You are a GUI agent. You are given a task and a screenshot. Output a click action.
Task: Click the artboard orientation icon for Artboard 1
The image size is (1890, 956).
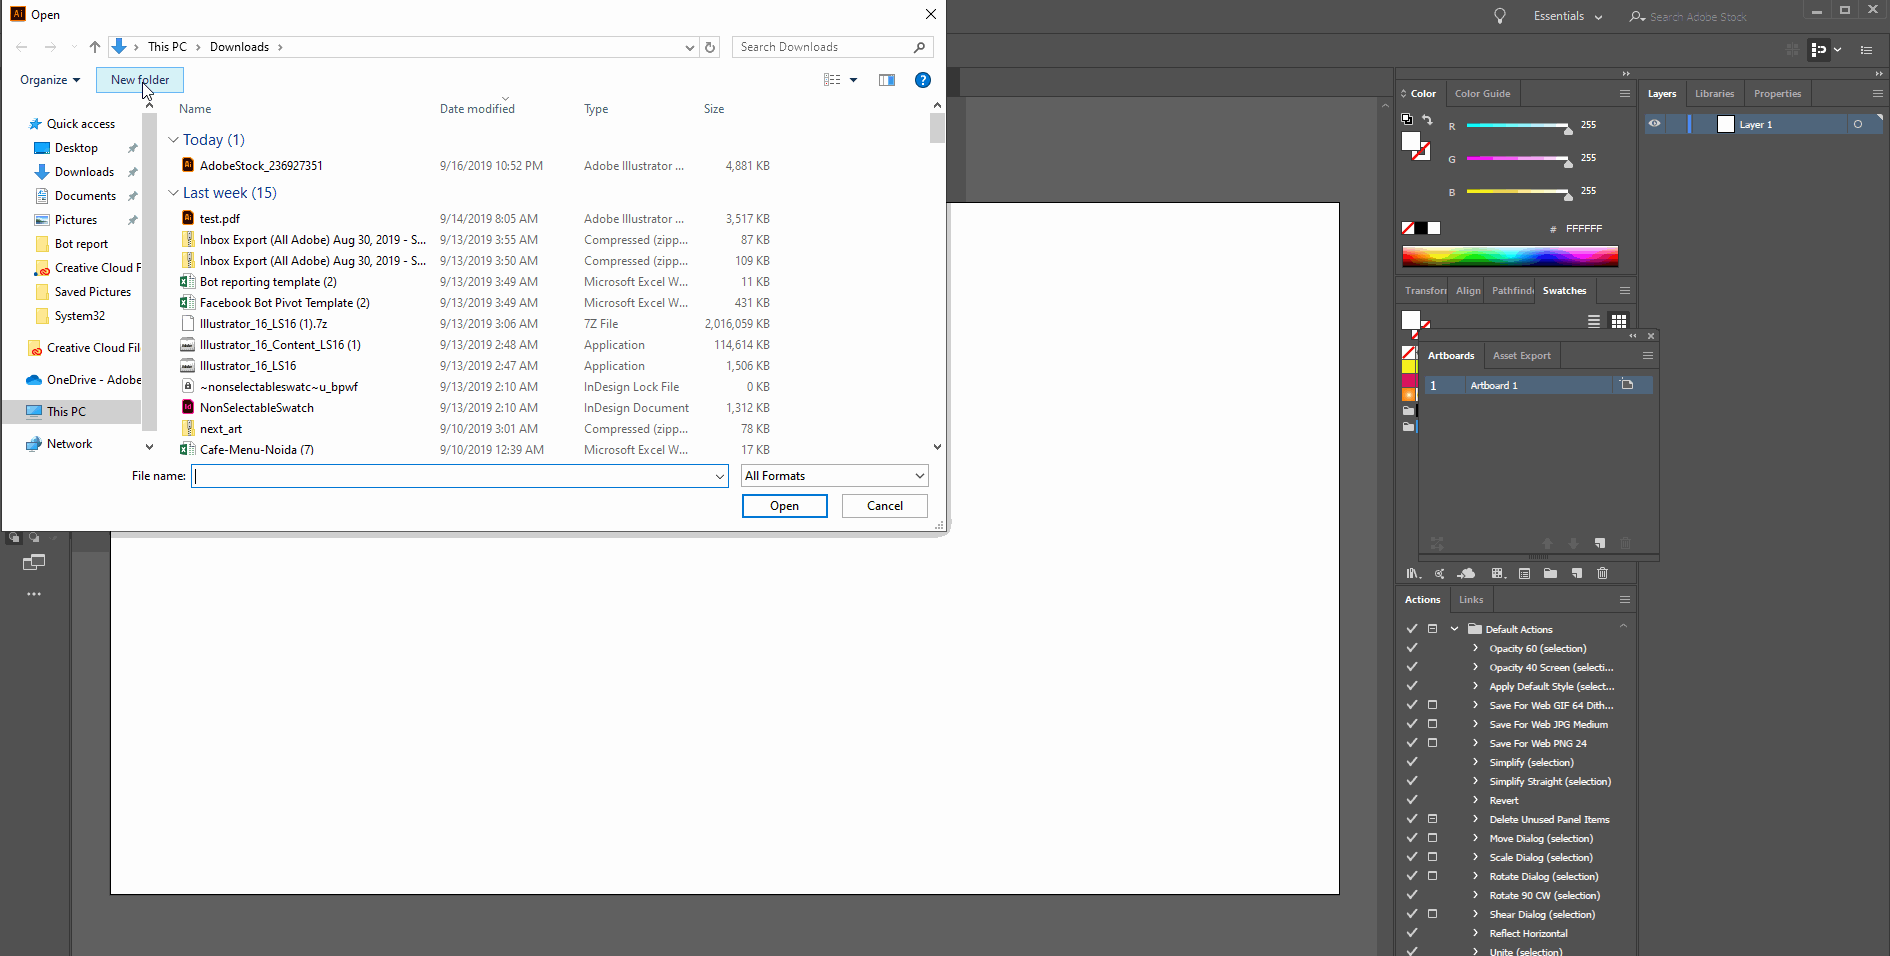click(1627, 385)
